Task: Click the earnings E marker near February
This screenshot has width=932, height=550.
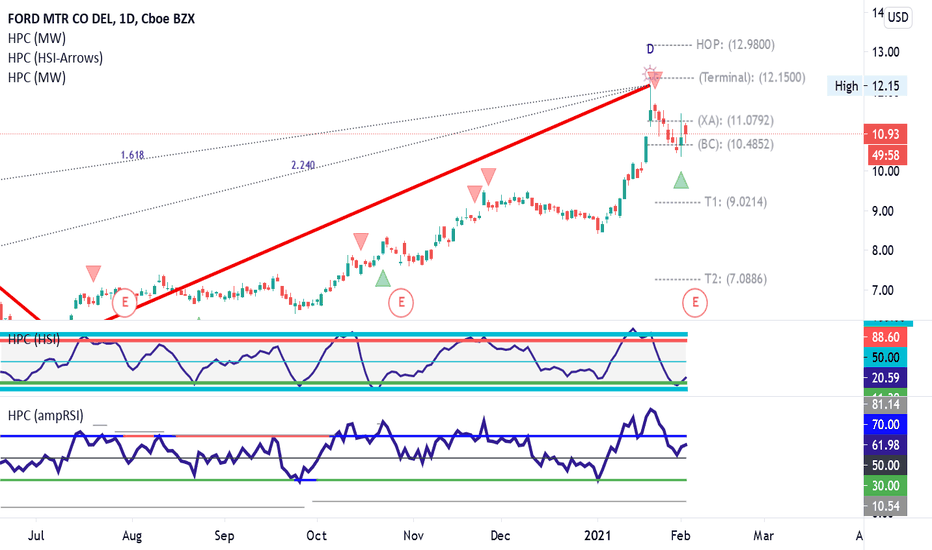Action: (695, 303)
